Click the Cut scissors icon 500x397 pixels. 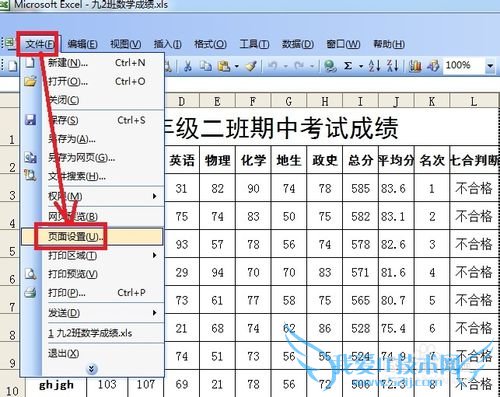point(188,66)
